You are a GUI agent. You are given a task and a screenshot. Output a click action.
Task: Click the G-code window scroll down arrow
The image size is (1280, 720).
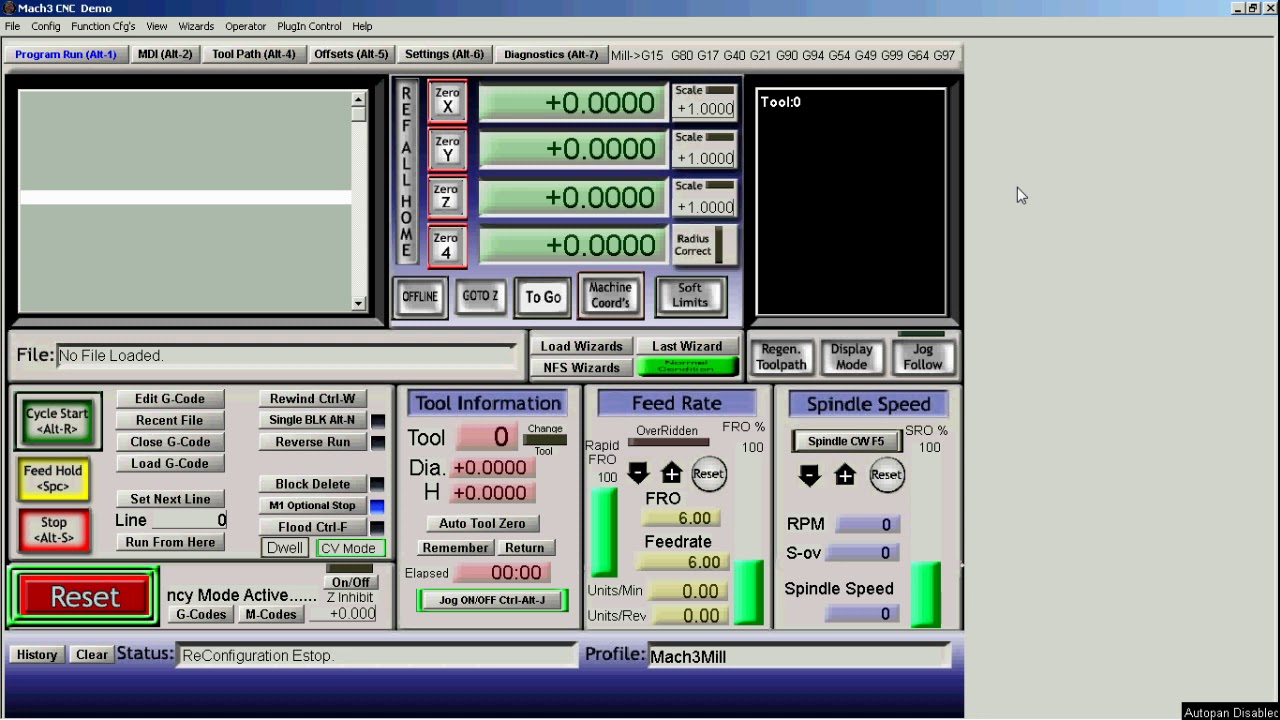[x=359, y=303]
